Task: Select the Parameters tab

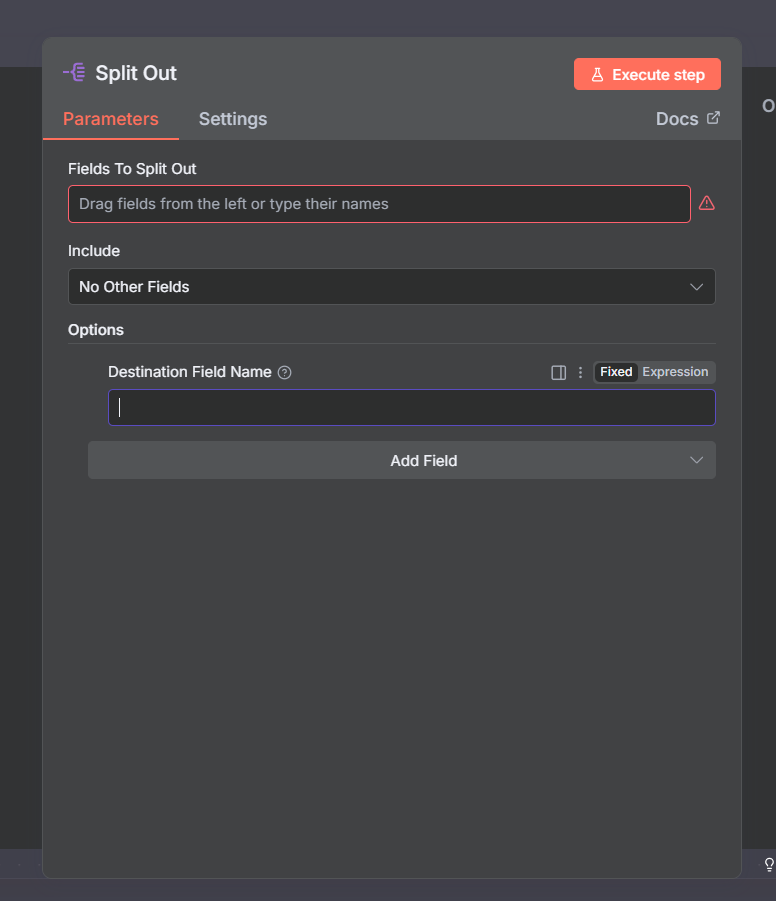Action: pos(110,119)
